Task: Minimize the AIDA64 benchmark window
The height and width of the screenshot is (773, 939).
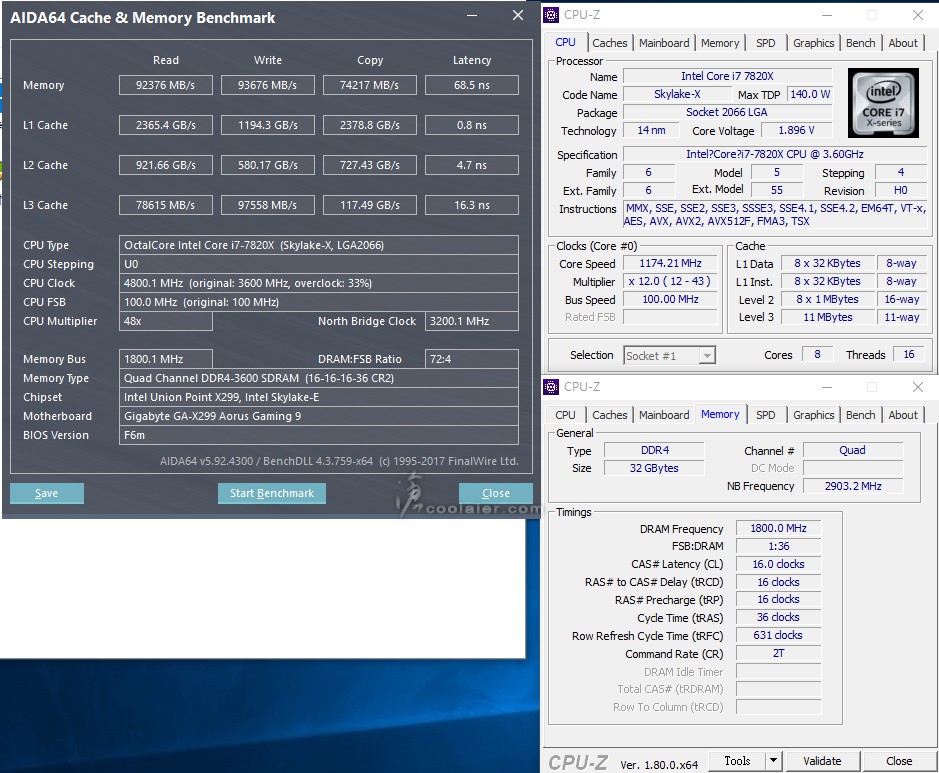Action: [x=472, y=16]
